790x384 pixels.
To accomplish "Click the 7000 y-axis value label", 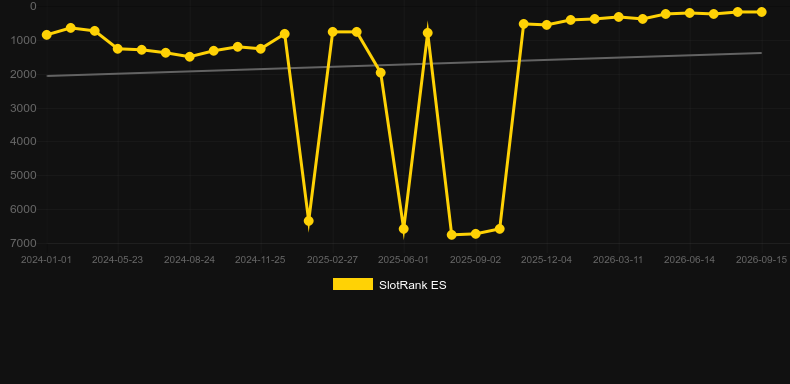I will tap(23, 243).
